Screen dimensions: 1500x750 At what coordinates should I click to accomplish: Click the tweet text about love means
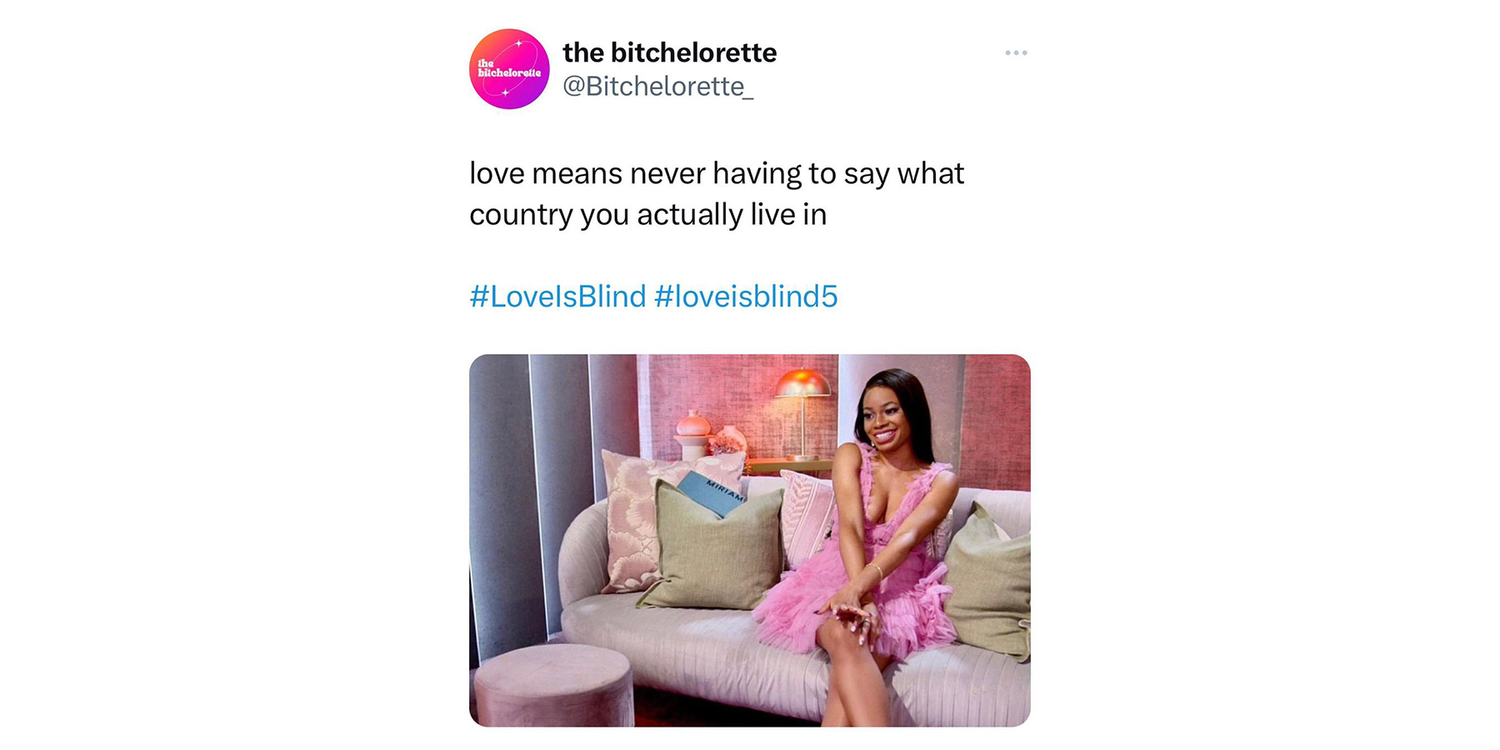point(717,193)
